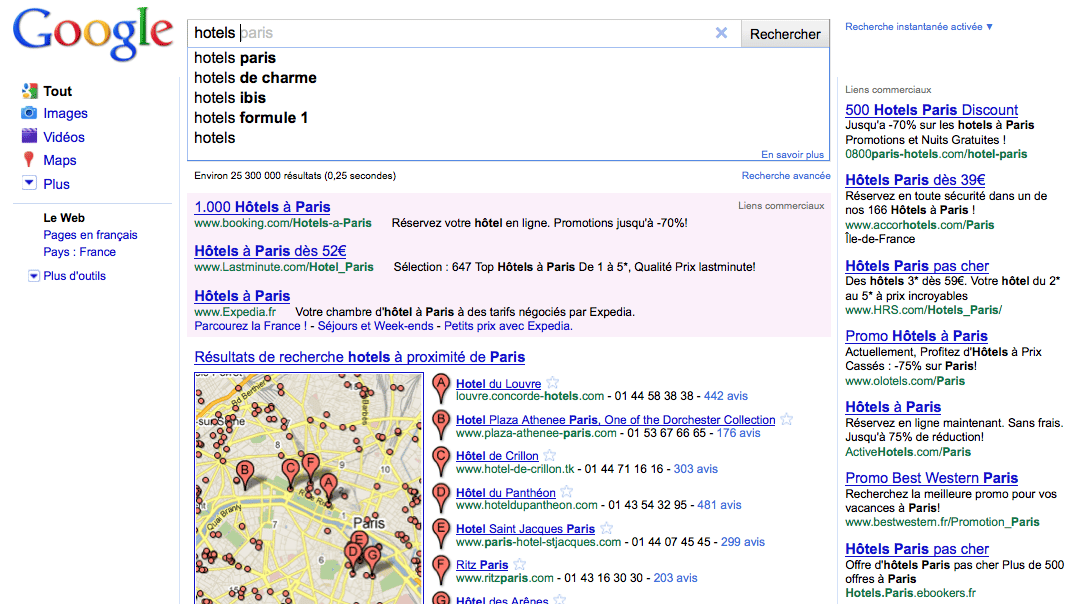Star the Hotel Saint Jacques Paris result
This screenshot has height=604, width=1070.
pyautogui.click(x=607, y=528)
